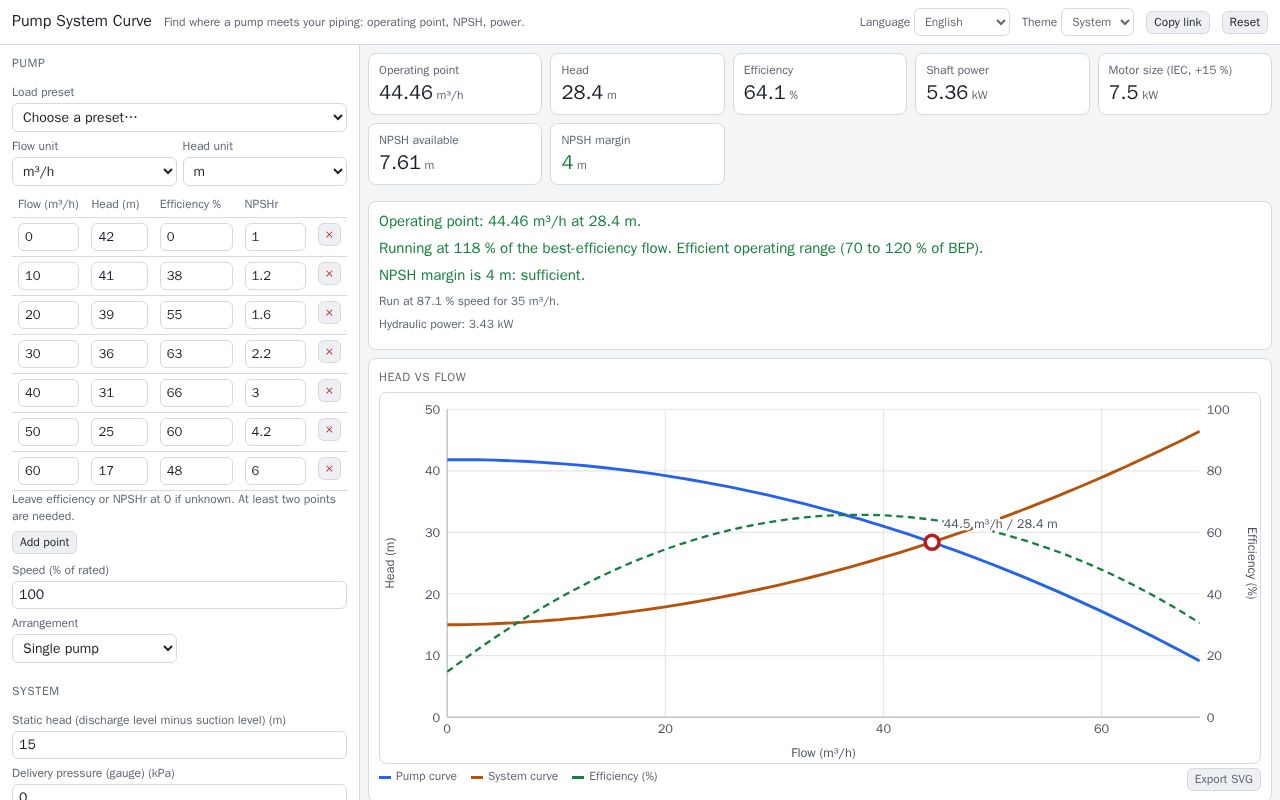Click the 'NPSH margin is 4 m: sufficient' message
This screenshot has width=1280, height=800.
click(x=482, y=275)
